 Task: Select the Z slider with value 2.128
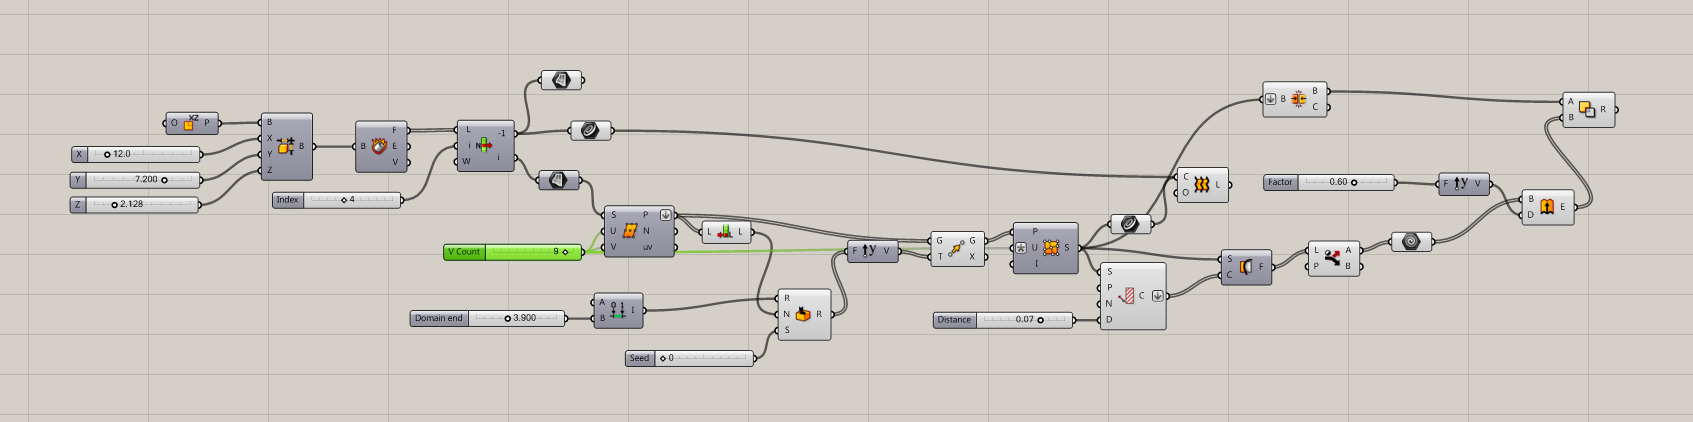pyautogui.click(x=136, y=204)
